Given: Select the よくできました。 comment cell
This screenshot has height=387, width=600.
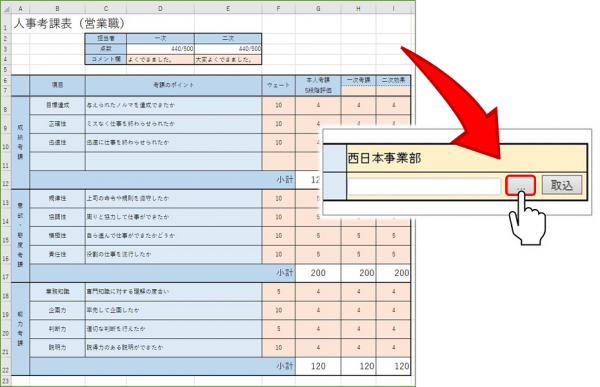Looking at the screenshot, I should pos(160,60).
